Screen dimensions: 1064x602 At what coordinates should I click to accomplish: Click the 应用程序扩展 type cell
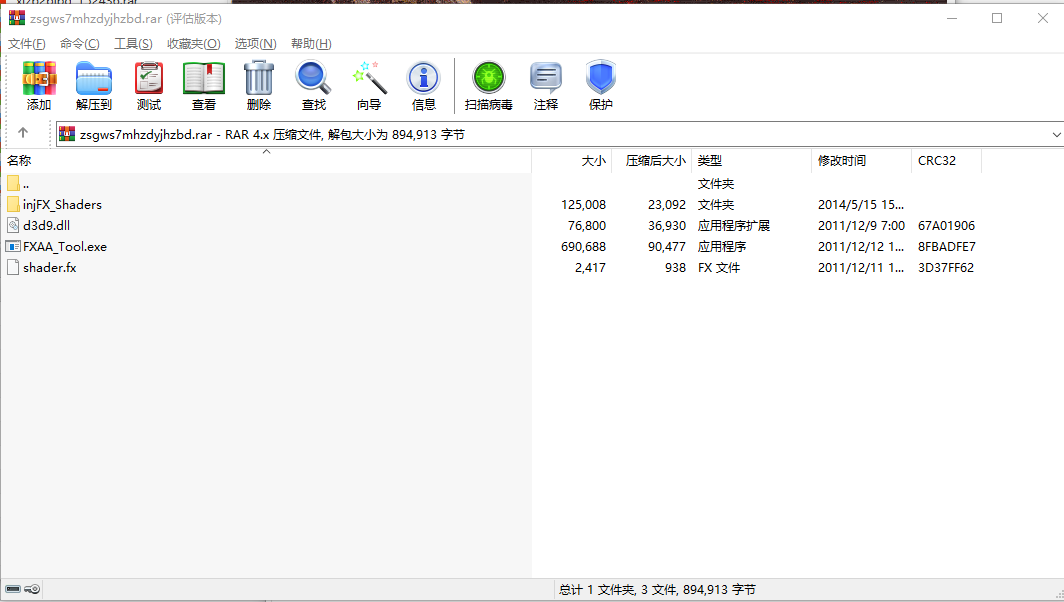[x=734, y=225]
